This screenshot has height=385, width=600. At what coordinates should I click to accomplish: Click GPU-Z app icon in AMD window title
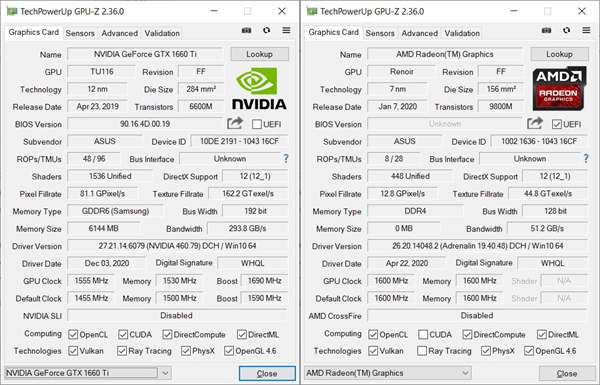point(312,11)
